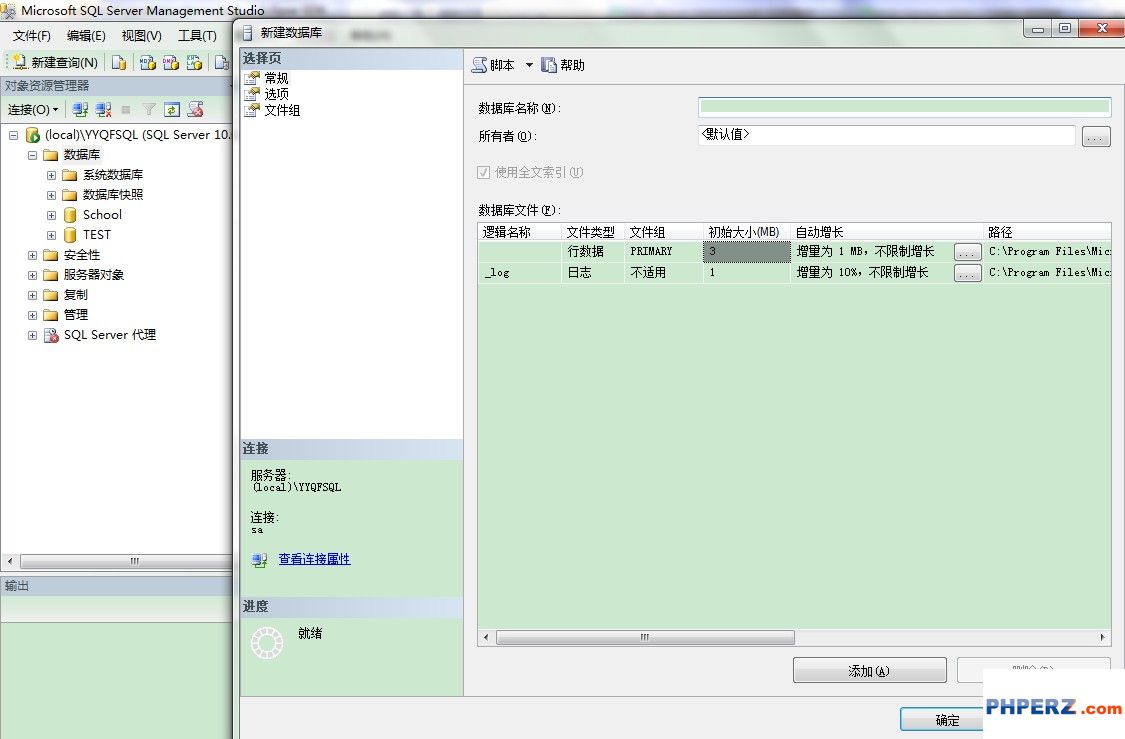Screen dimensions: 1125x739
Task: Expand the 复制 tree node
Action: [x=32, y=296]
